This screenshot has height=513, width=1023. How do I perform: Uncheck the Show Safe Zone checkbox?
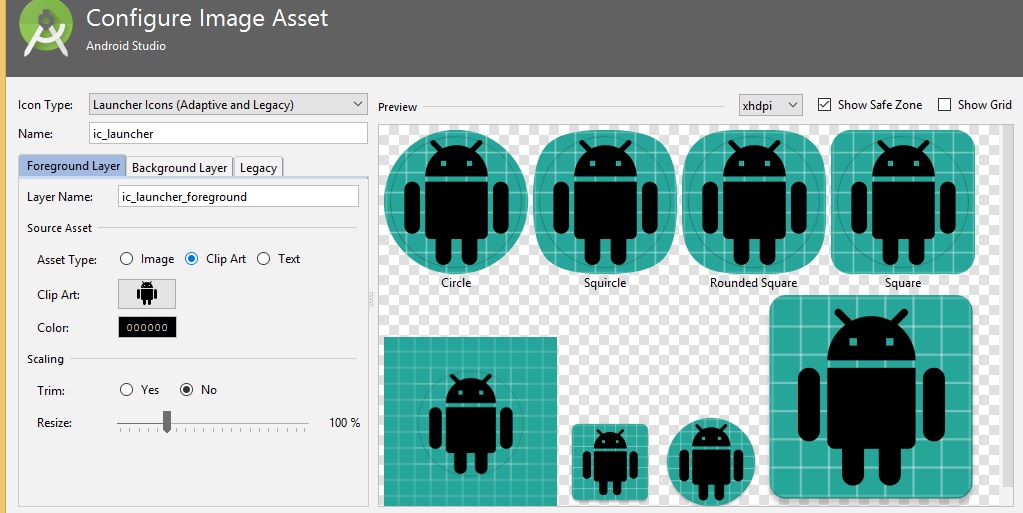pyautogui.click(x=825, y=105)
